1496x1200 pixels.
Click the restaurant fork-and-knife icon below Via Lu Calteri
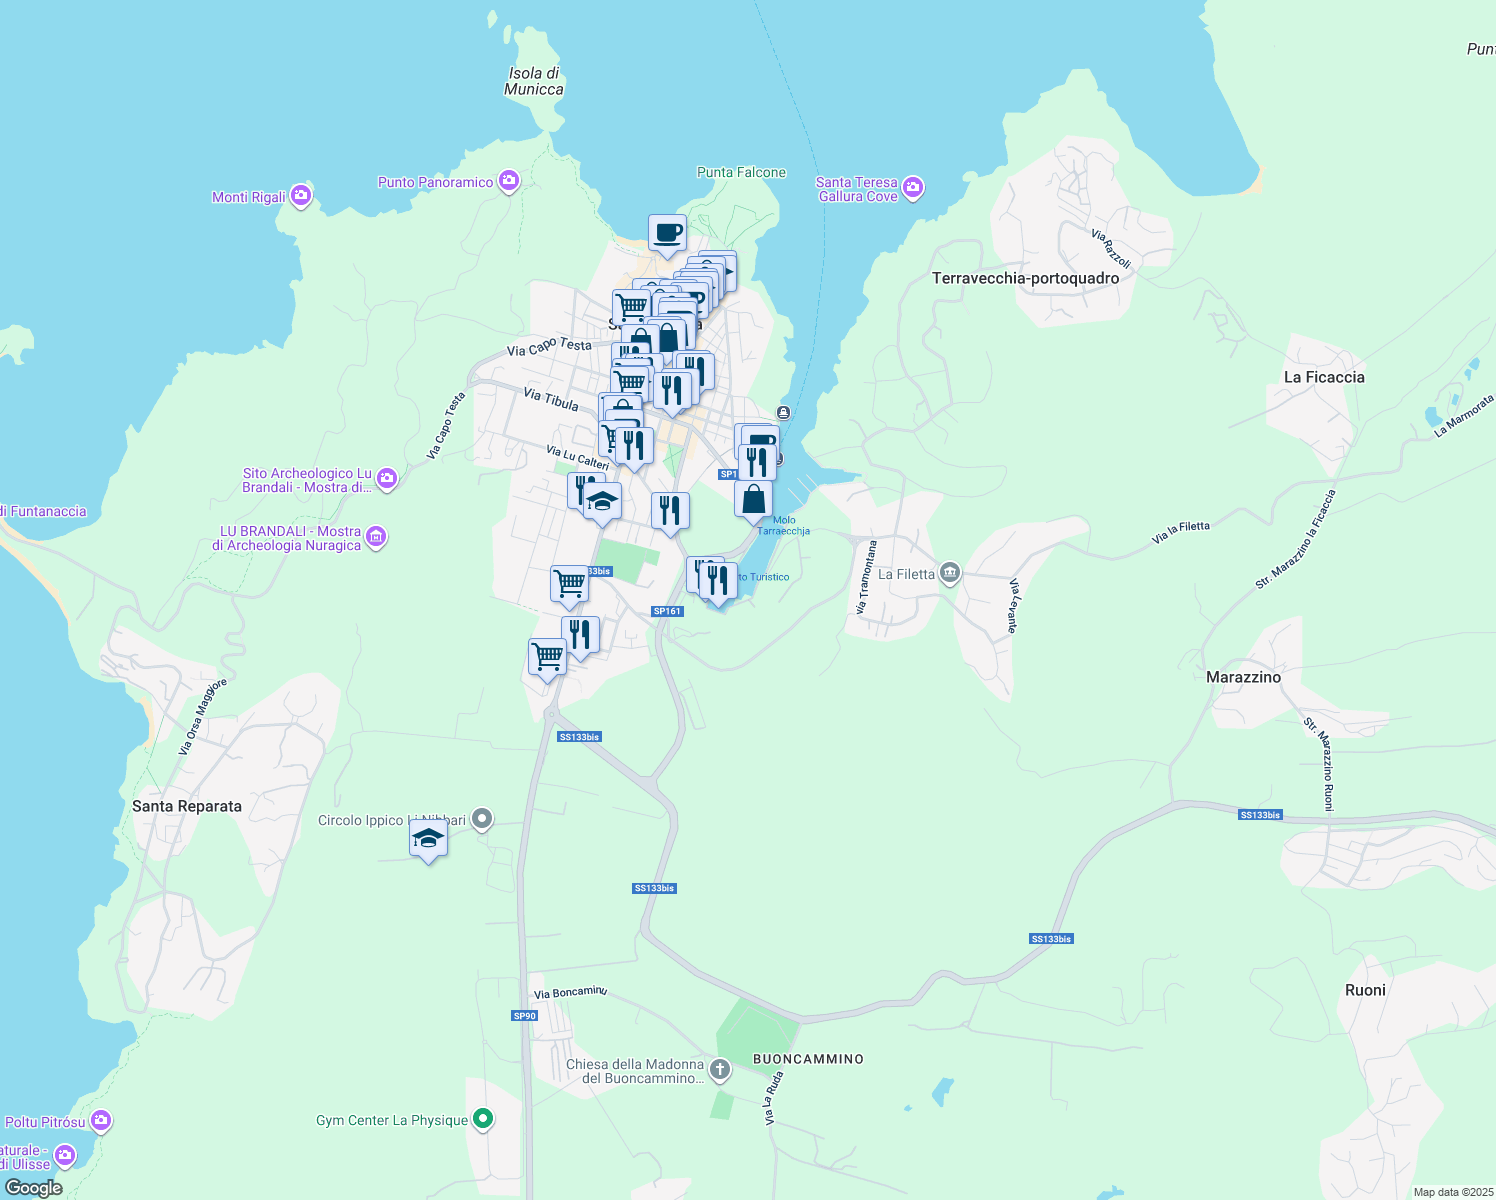tap(669, 510)
